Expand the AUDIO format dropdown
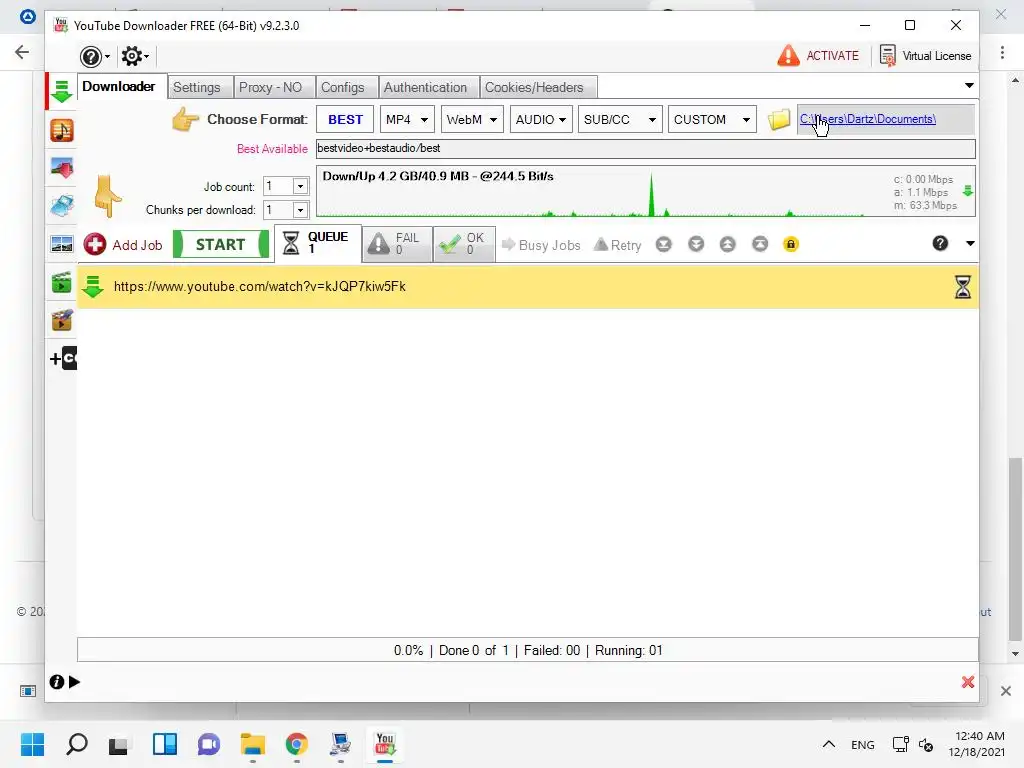Viewport: 1024px width, 768px height. (x=541, y=120)
